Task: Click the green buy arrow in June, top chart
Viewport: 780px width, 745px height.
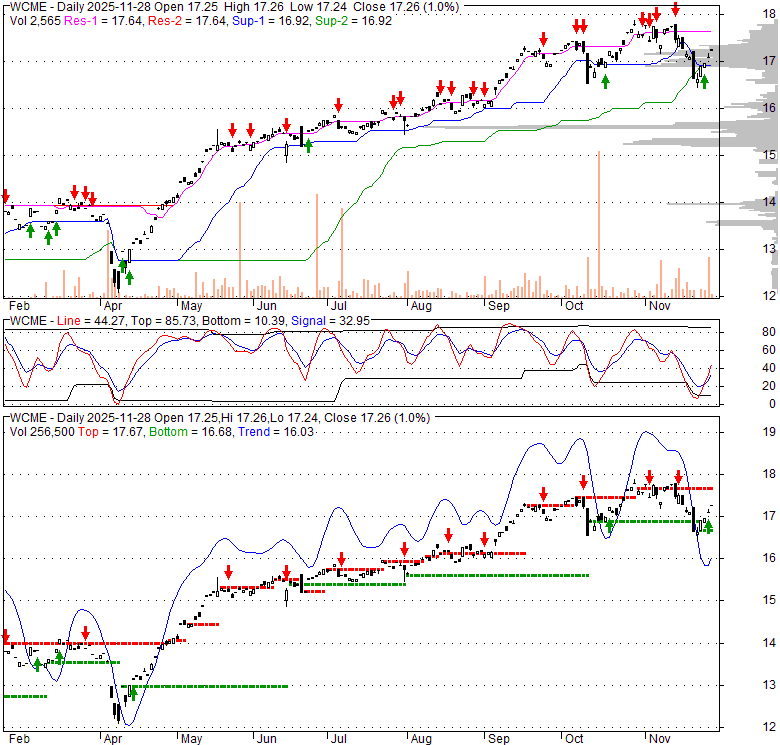Action: (x=308, y=146)
